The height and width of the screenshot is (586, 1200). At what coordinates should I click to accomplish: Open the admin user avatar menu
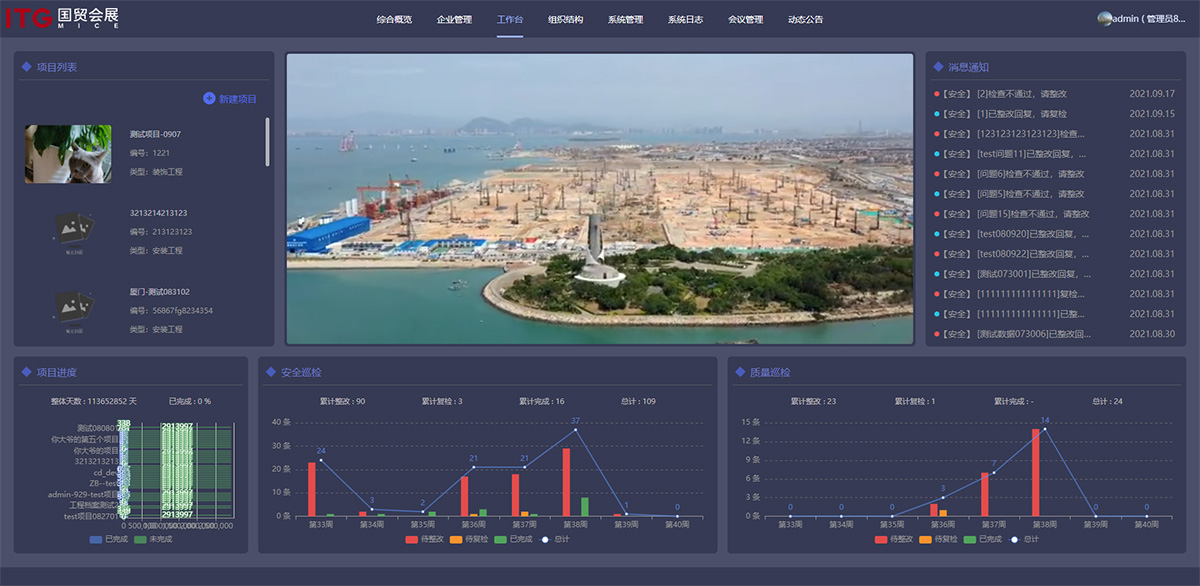1105,19
